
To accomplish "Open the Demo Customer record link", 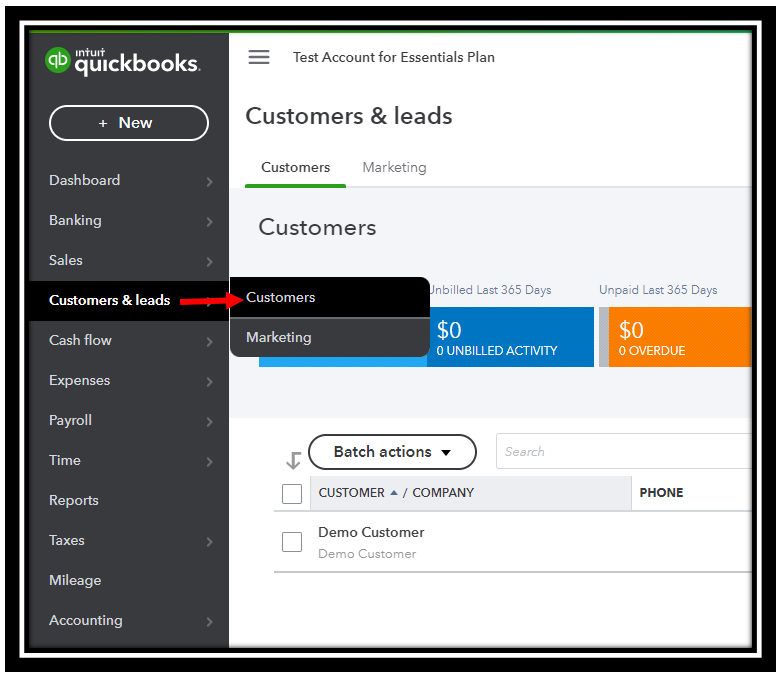I will tap(371, 532).
